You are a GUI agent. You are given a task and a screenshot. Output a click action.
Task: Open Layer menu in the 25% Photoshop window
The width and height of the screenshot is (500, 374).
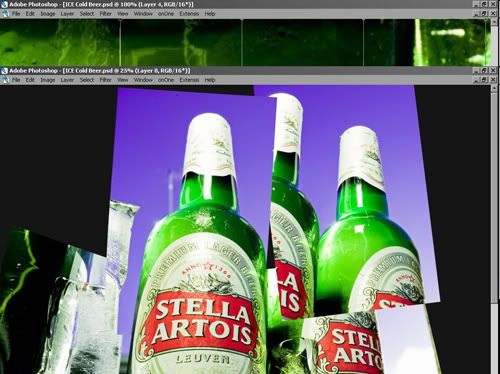pyautogui.click(x=67, y=80)
